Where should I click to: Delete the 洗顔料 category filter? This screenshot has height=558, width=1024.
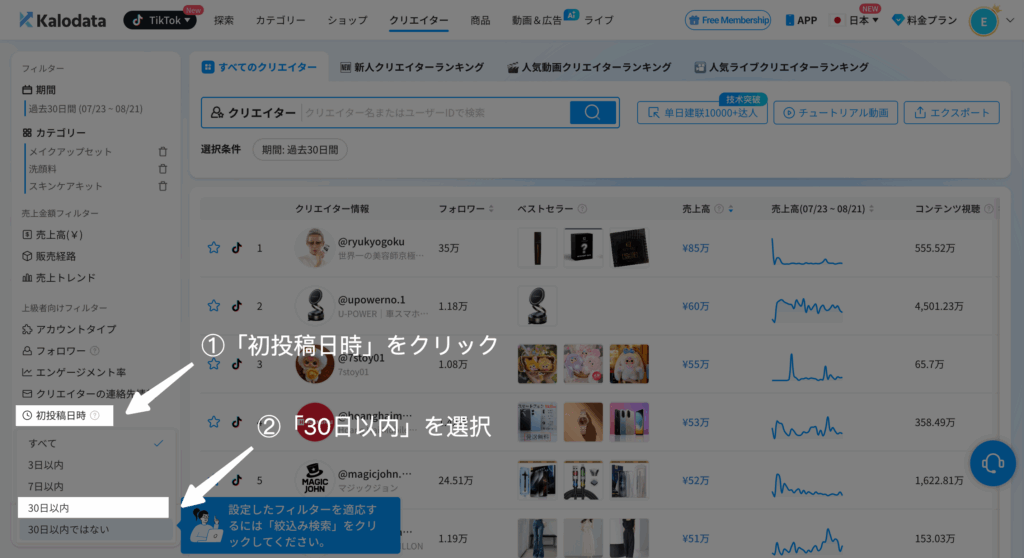coord(163,169)
